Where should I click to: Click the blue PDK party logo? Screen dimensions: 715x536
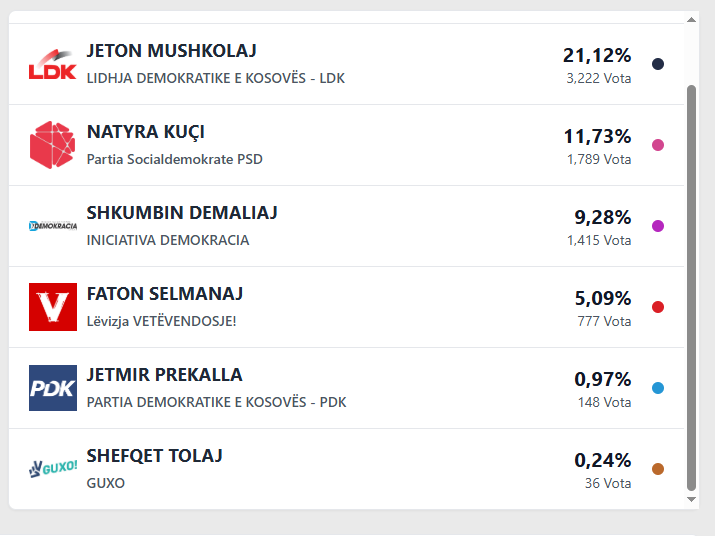pos(52,388)
